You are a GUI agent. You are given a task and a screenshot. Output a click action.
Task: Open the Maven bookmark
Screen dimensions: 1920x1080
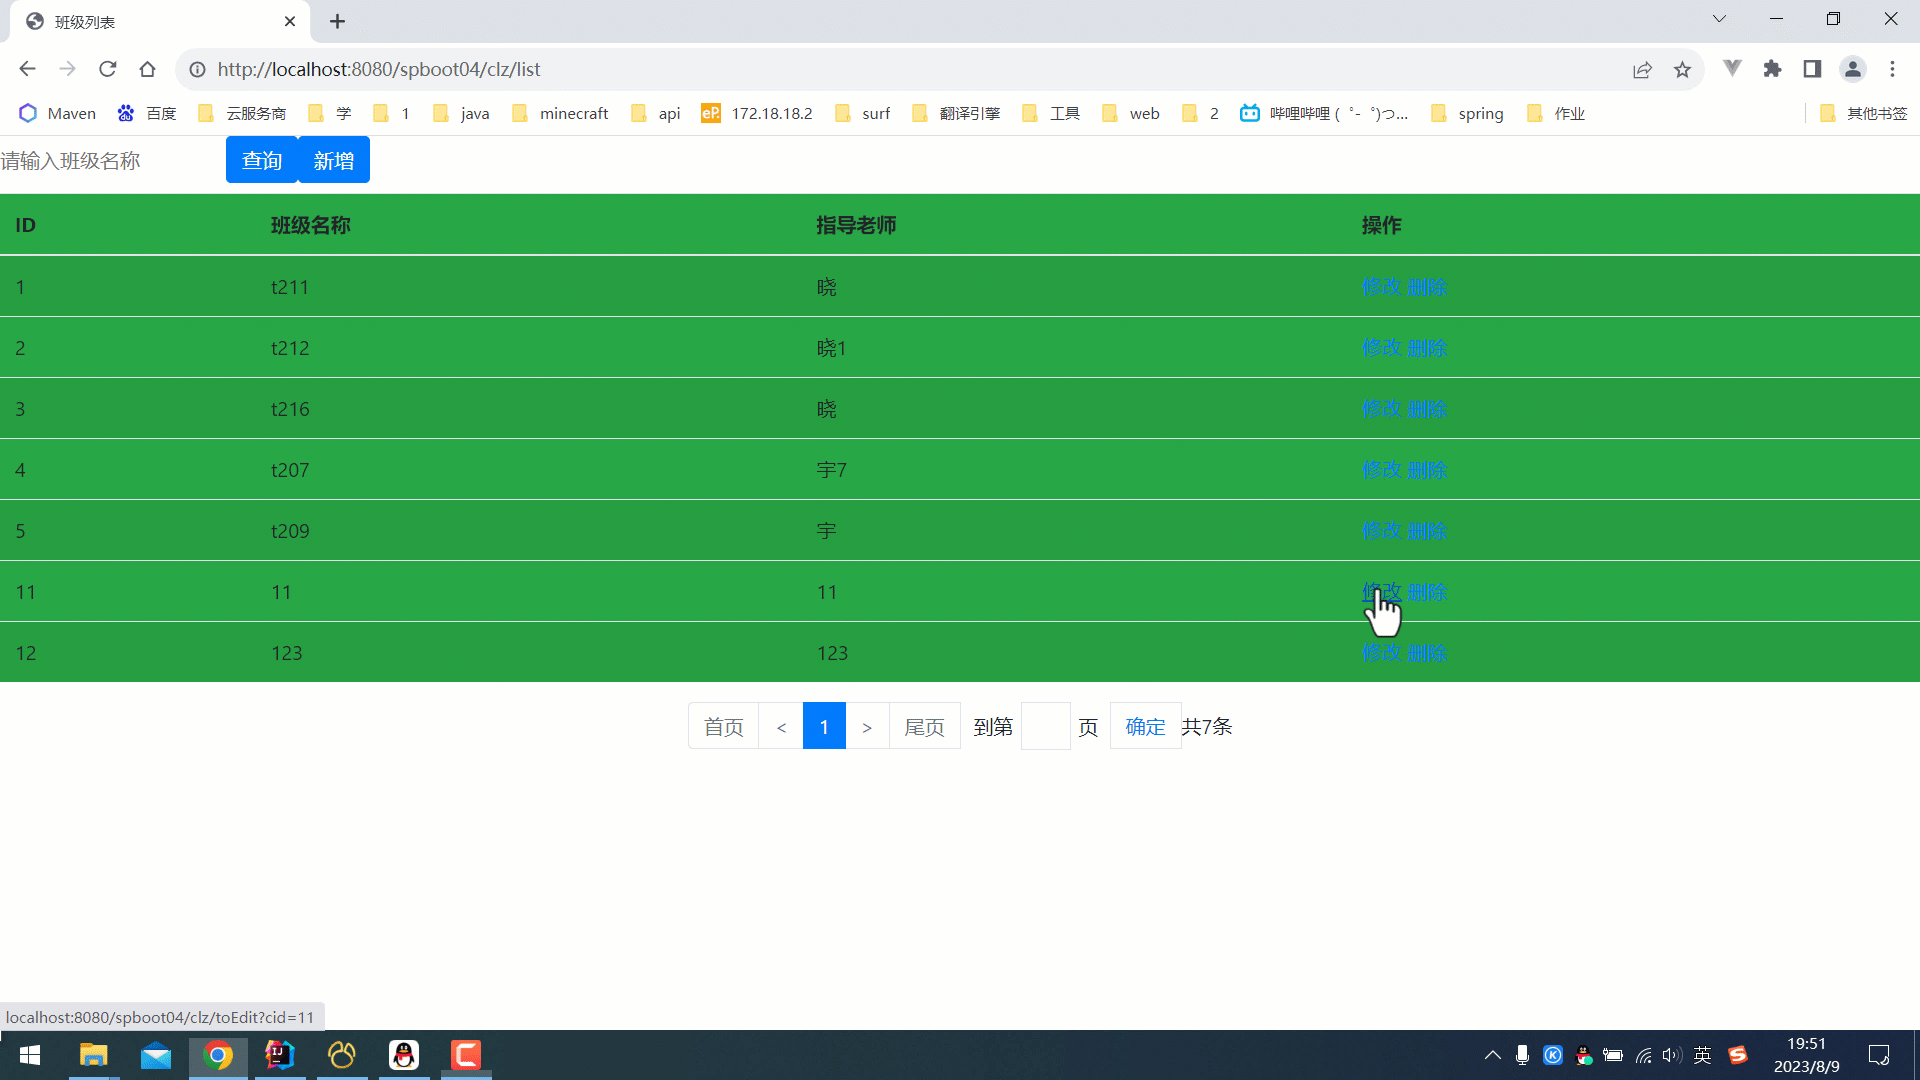(57, 113)
